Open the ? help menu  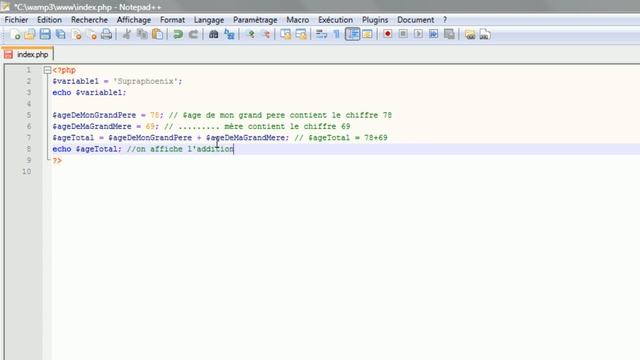point(445,20)
